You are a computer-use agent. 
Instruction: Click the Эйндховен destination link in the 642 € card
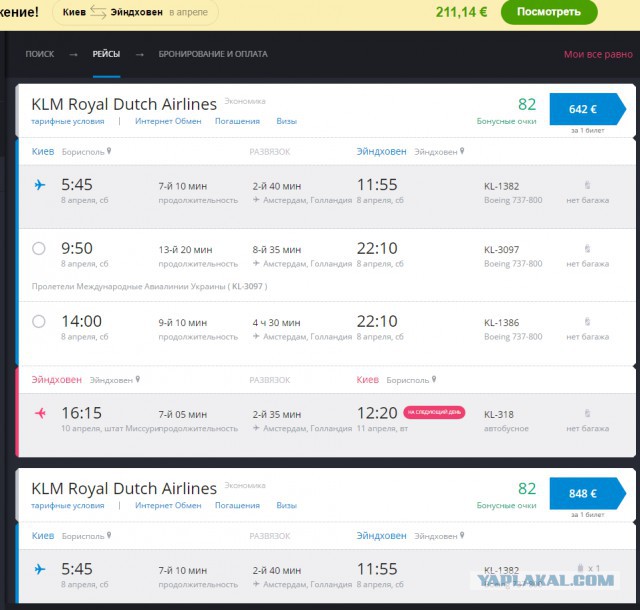[381, 151]
